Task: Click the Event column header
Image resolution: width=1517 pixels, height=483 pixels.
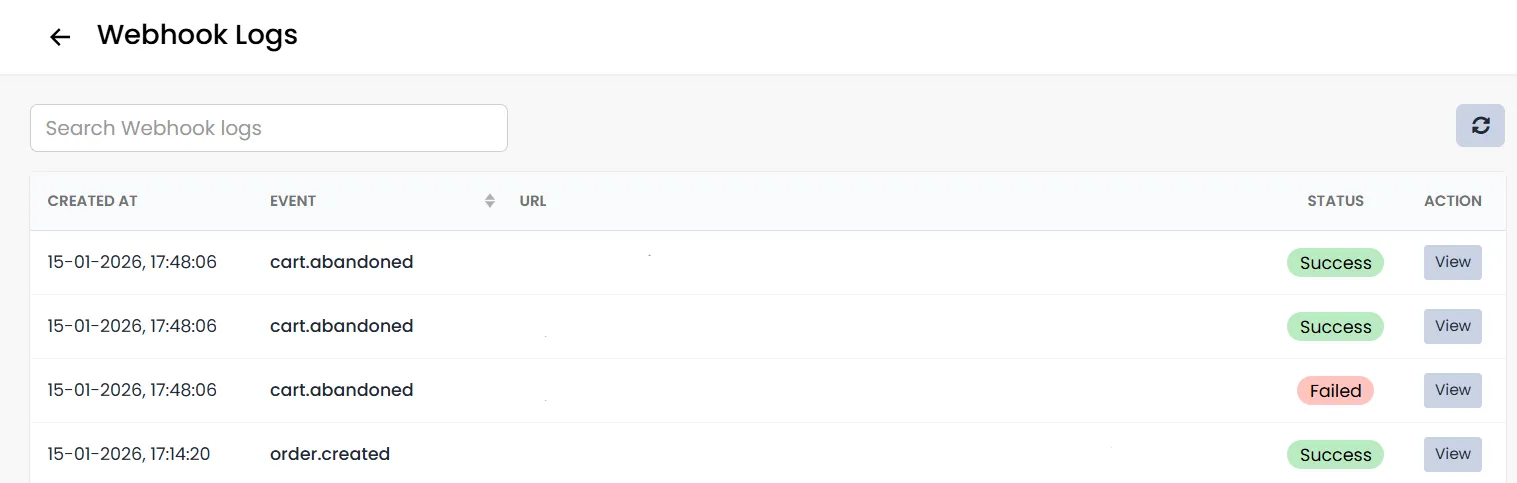Action: point(293,201)
